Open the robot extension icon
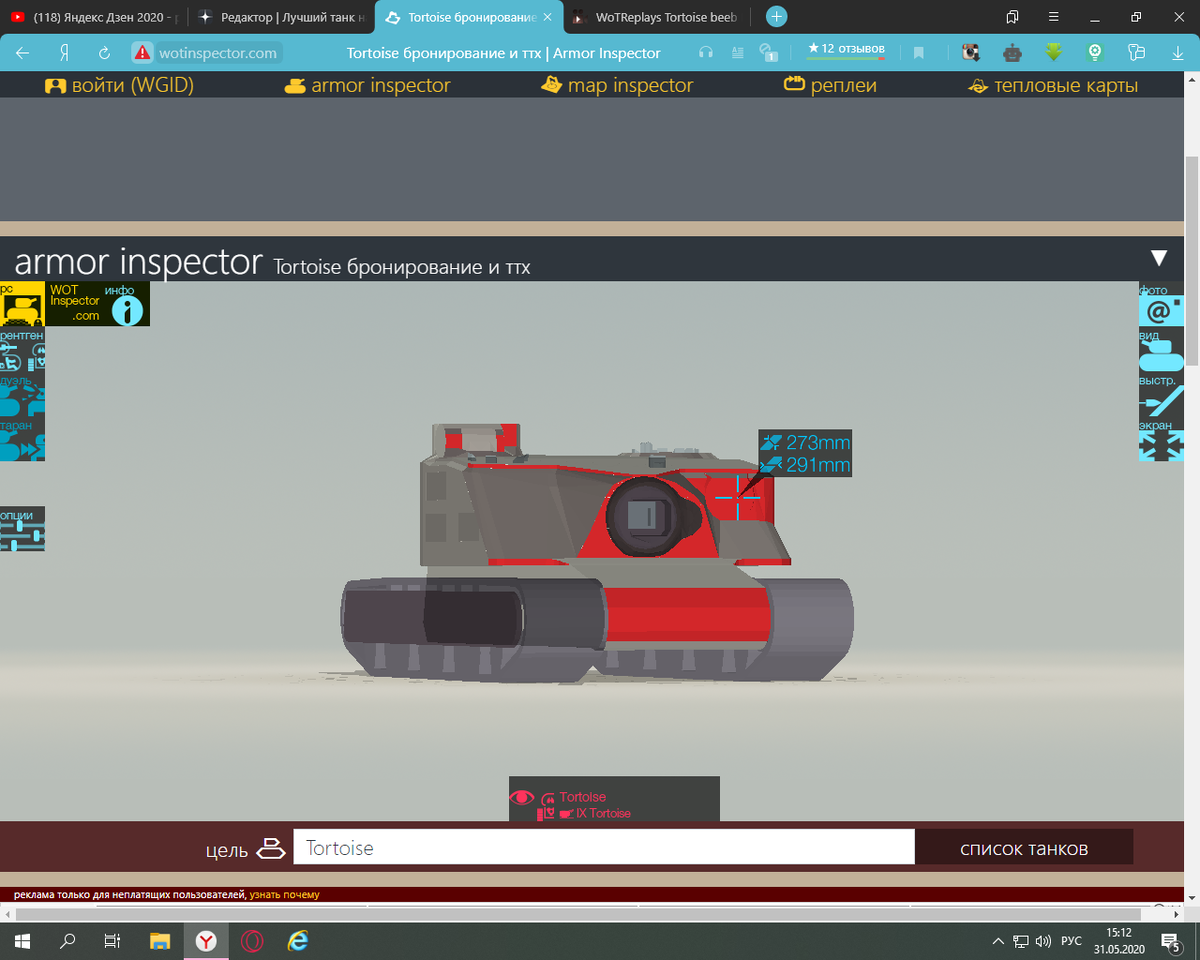Image resolution: width=1200 pixels, height=960 pixels. click(1013, 53)
